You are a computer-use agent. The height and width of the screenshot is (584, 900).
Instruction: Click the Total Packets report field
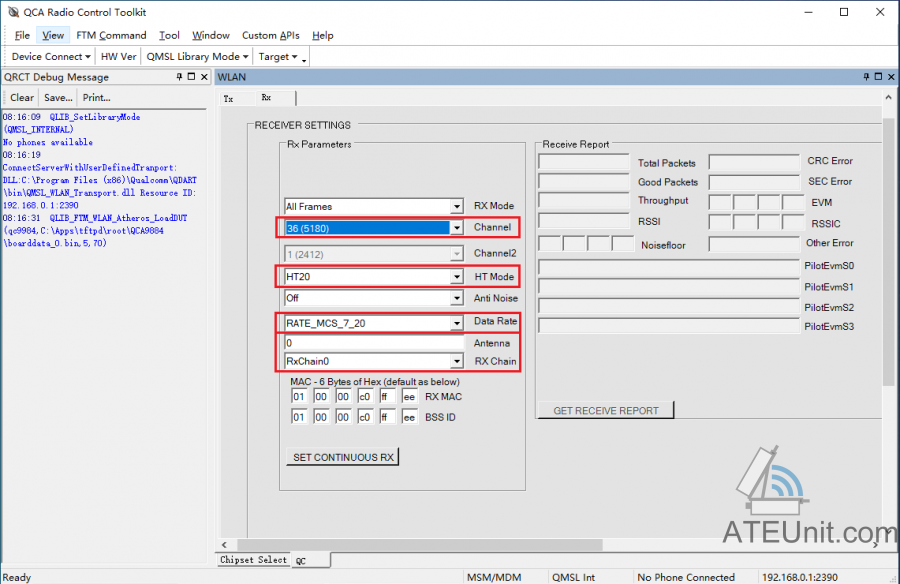pos(584,162)
